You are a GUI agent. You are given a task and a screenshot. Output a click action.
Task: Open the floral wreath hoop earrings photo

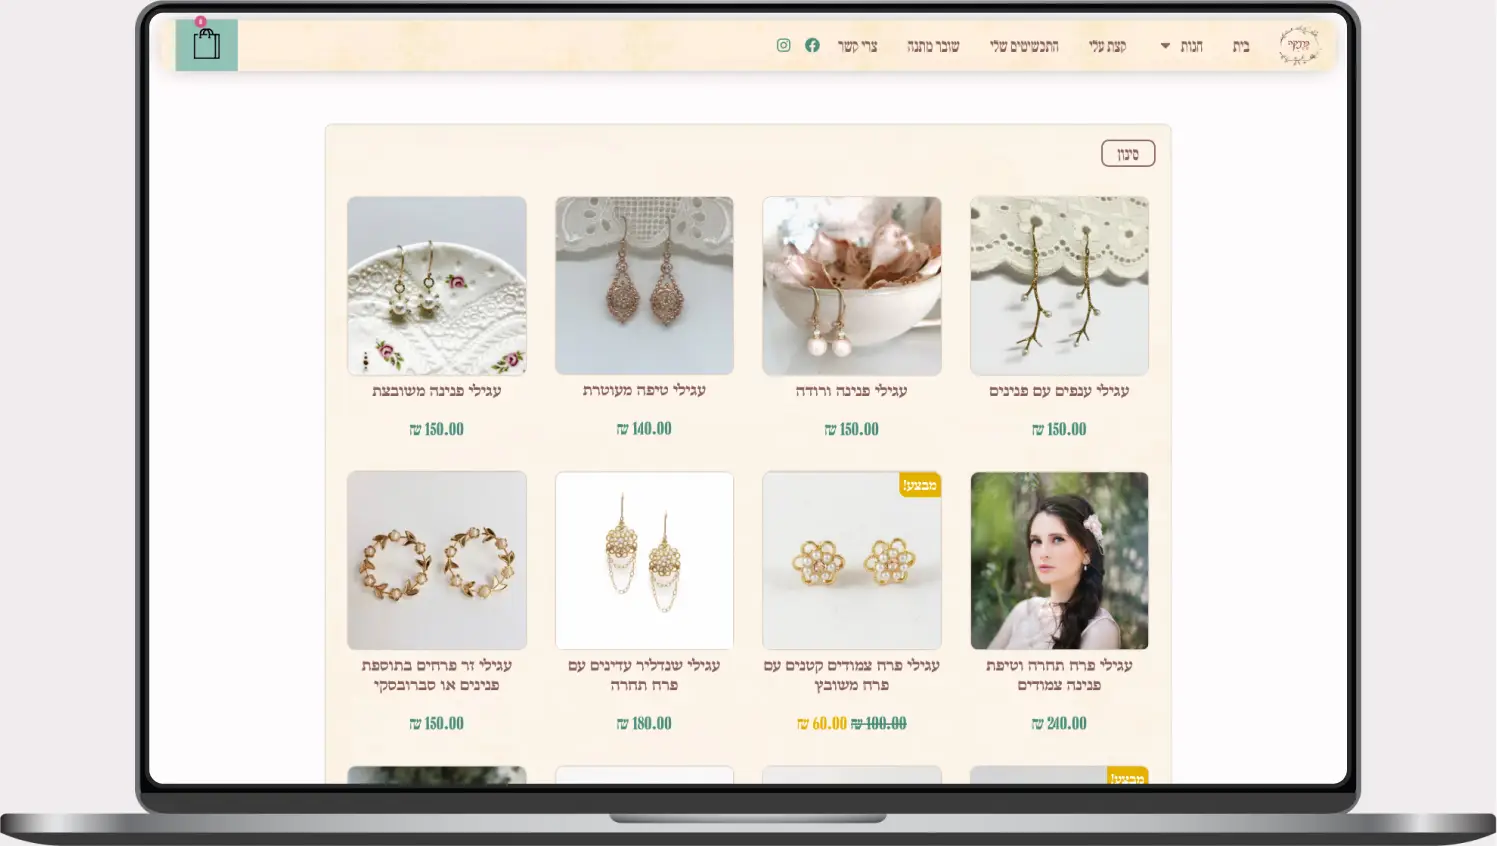pyautogui.click(x=437, y=561)
